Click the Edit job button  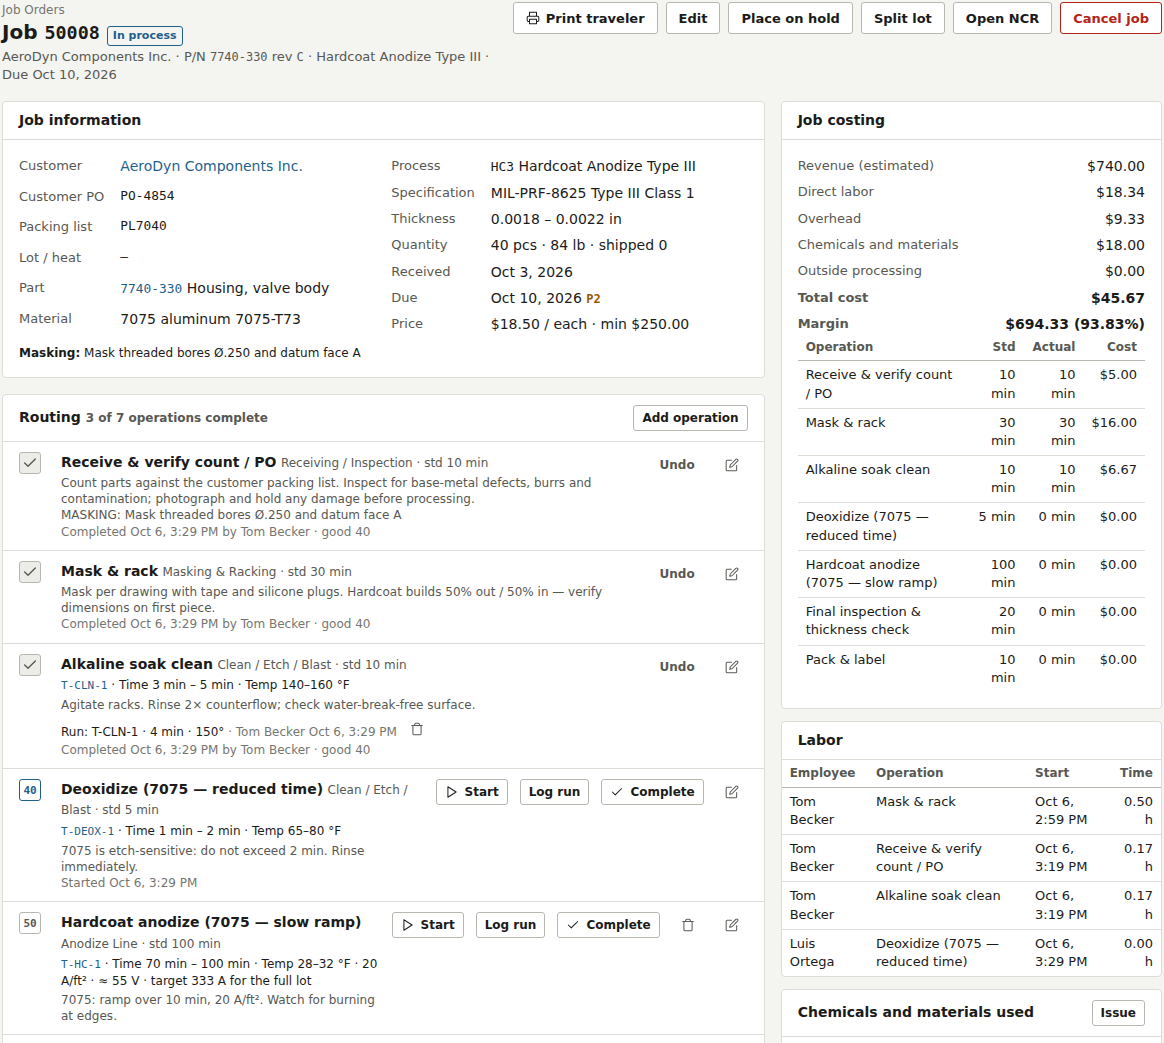pos(693,19)
